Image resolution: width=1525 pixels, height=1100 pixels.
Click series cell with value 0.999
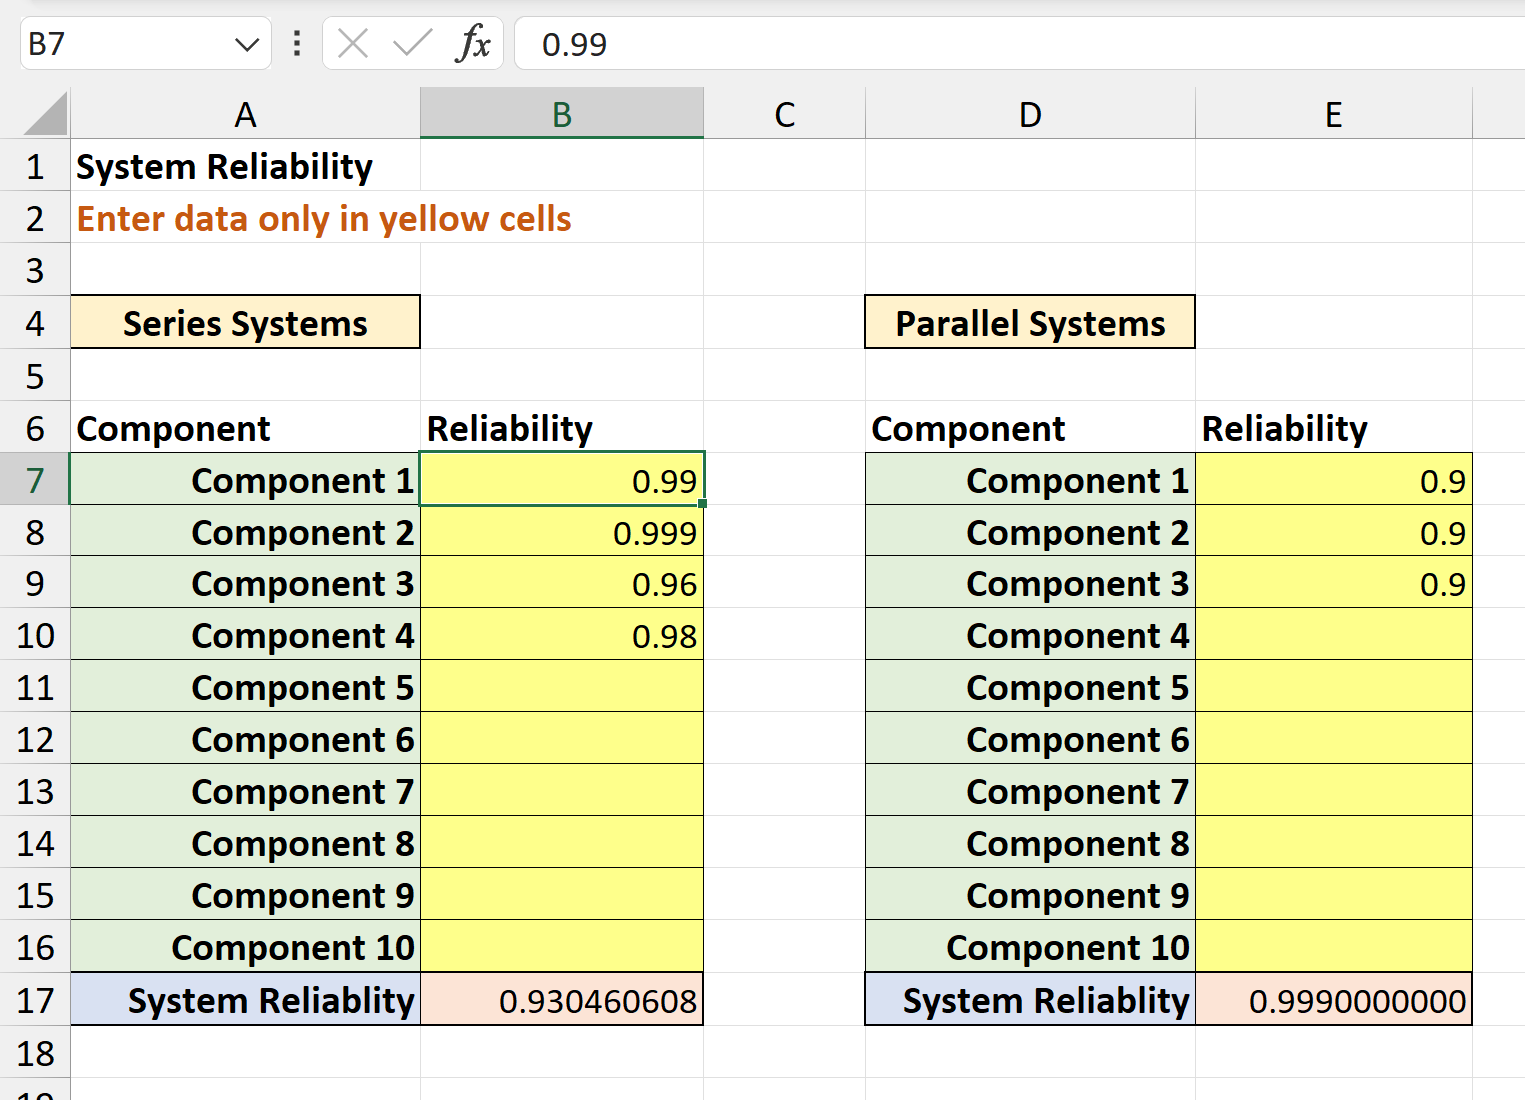click(x=562, y=531)
